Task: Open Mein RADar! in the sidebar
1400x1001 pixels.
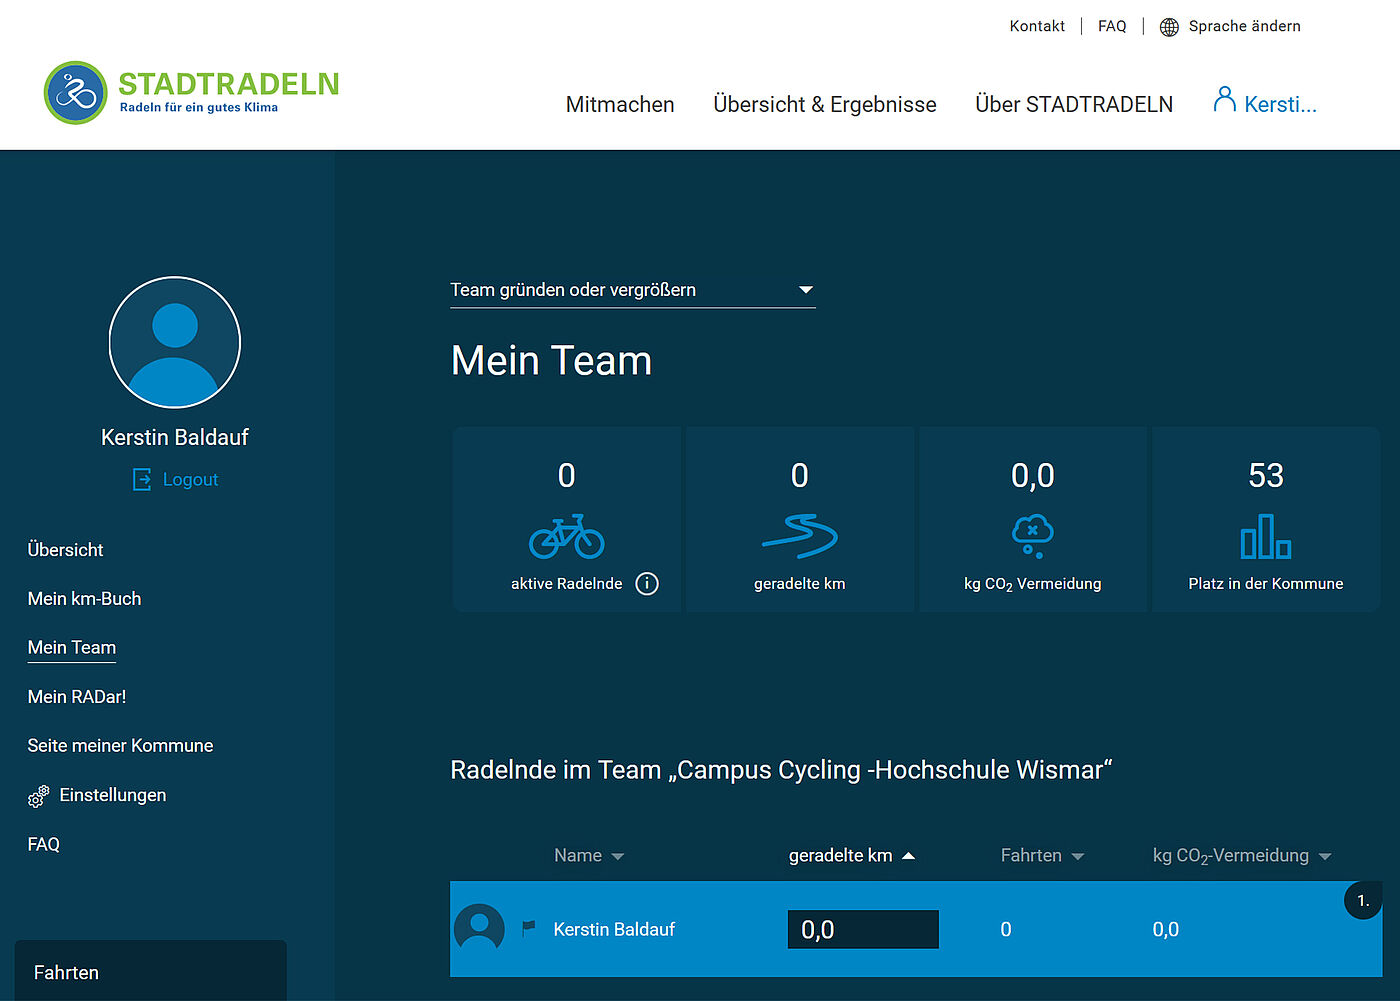Action: [77, 697]
